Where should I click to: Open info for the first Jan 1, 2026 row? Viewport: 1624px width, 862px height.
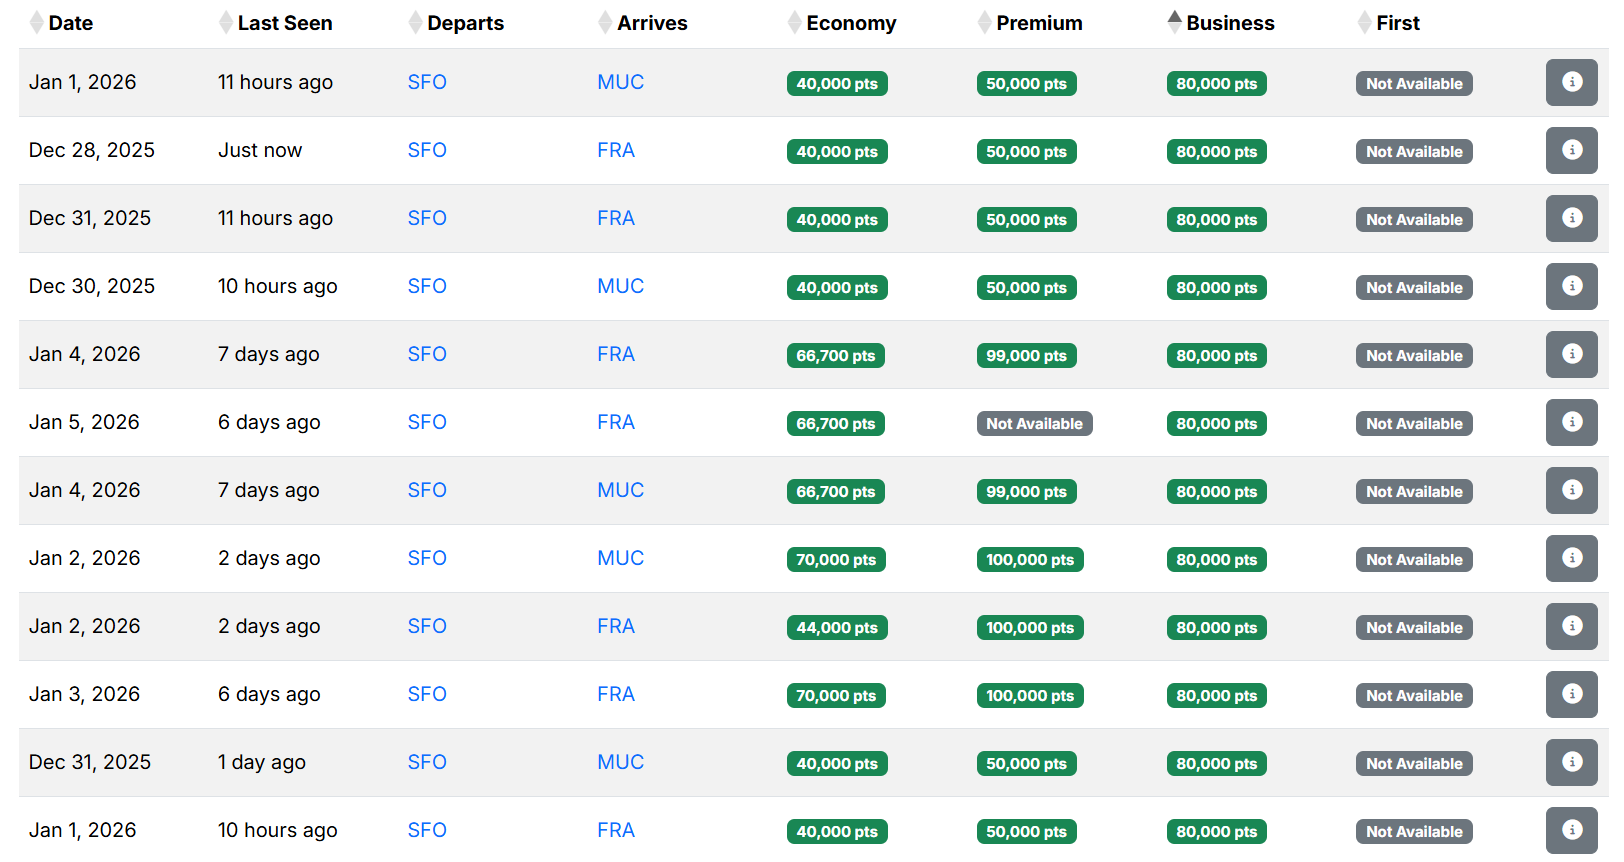pos(1571,82)
